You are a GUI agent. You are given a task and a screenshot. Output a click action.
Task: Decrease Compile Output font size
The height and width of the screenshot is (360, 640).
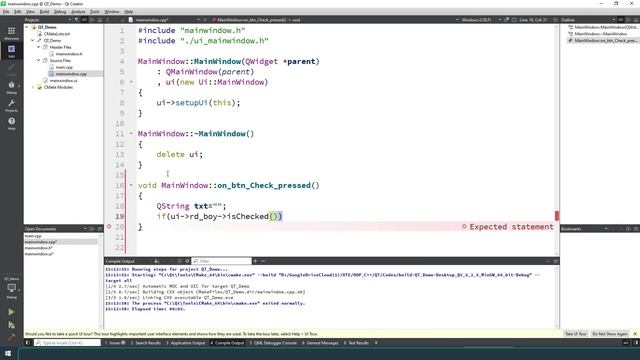coord(263,261)
